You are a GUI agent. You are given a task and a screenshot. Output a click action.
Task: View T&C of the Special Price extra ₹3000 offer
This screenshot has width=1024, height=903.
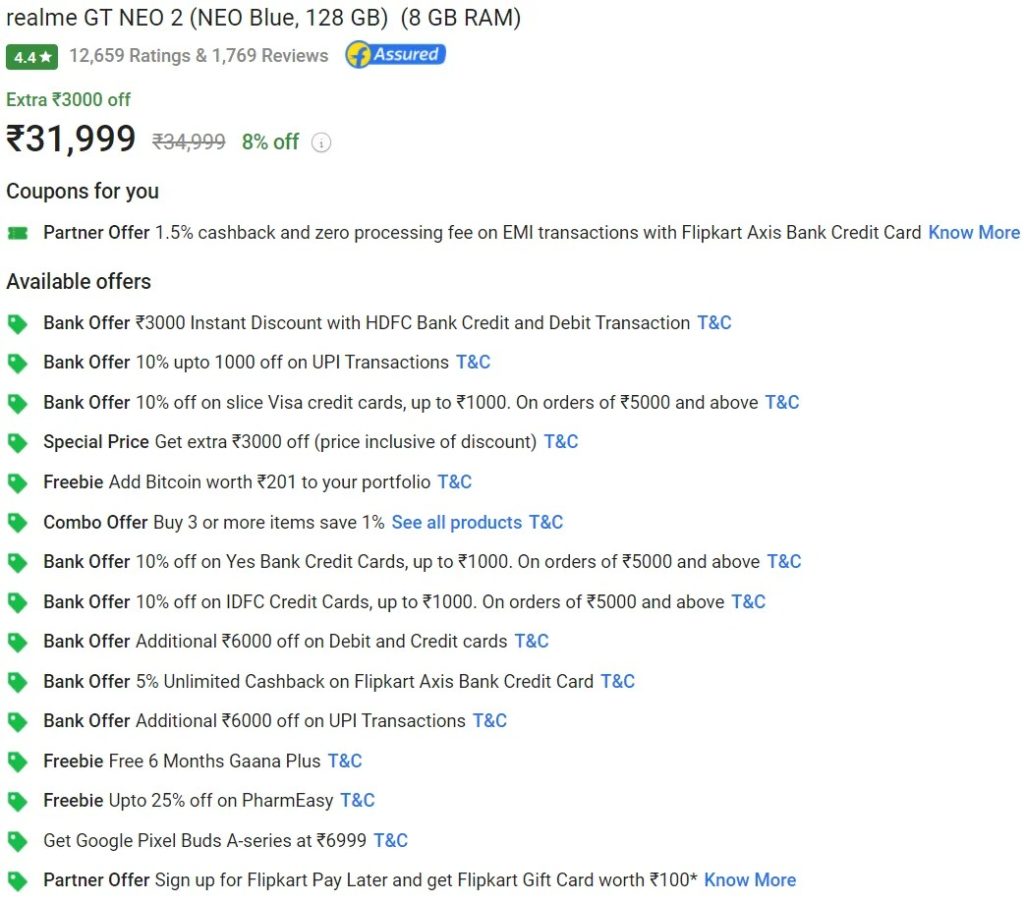point(561,442)
